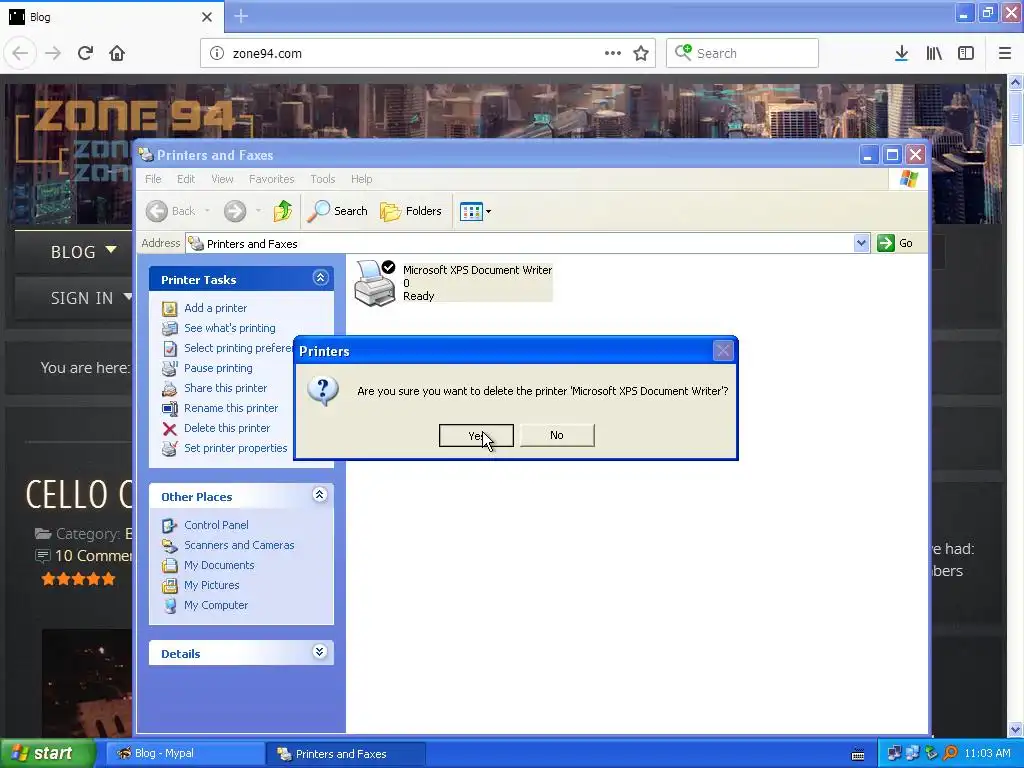Click the Control Panel icon
The height and width of the screenshot is (768, 1024).
170,525
